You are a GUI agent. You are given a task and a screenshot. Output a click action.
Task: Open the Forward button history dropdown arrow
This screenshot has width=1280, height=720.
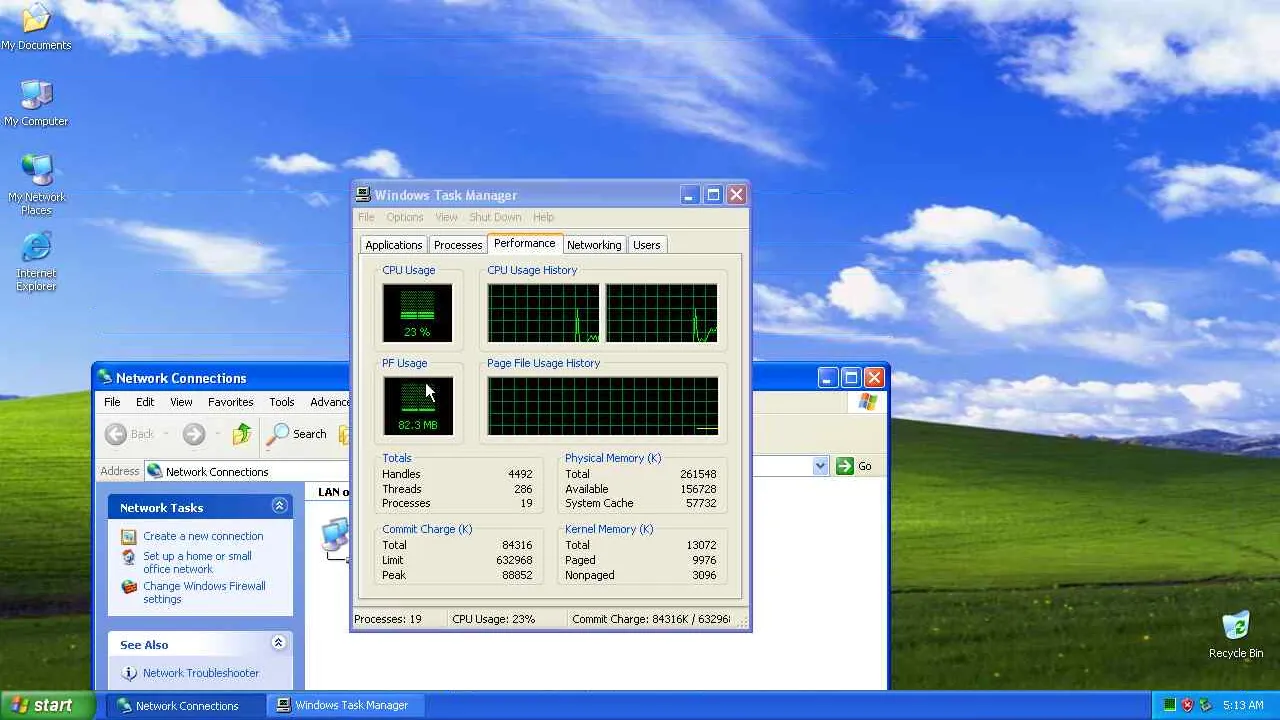coord(217,434)
